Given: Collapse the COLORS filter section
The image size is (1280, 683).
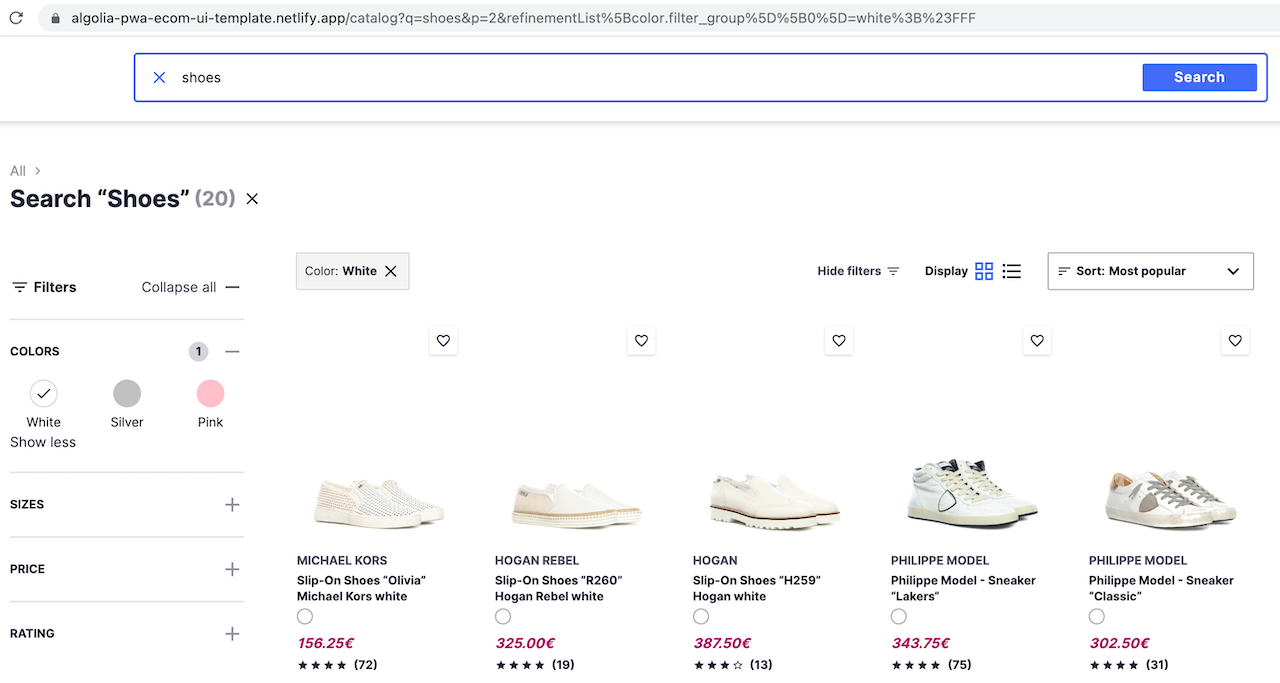Looking at the screenshot, I should click(232, 351).
